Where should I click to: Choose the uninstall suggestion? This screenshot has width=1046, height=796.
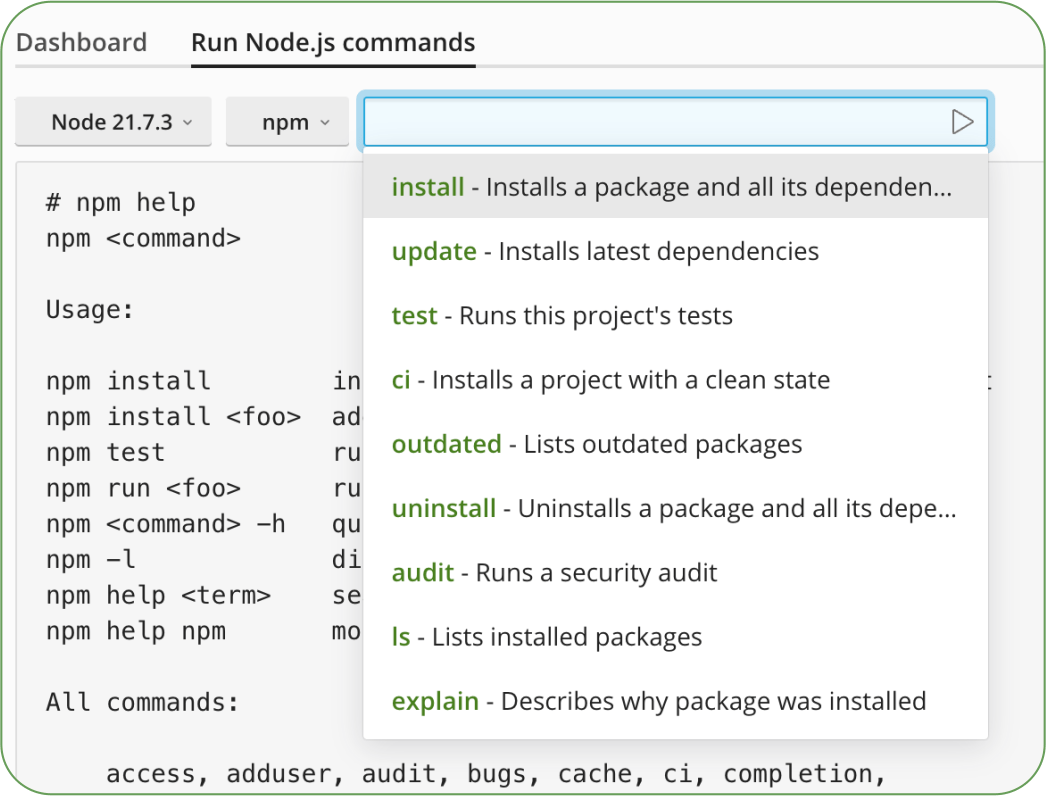point(675,508)
